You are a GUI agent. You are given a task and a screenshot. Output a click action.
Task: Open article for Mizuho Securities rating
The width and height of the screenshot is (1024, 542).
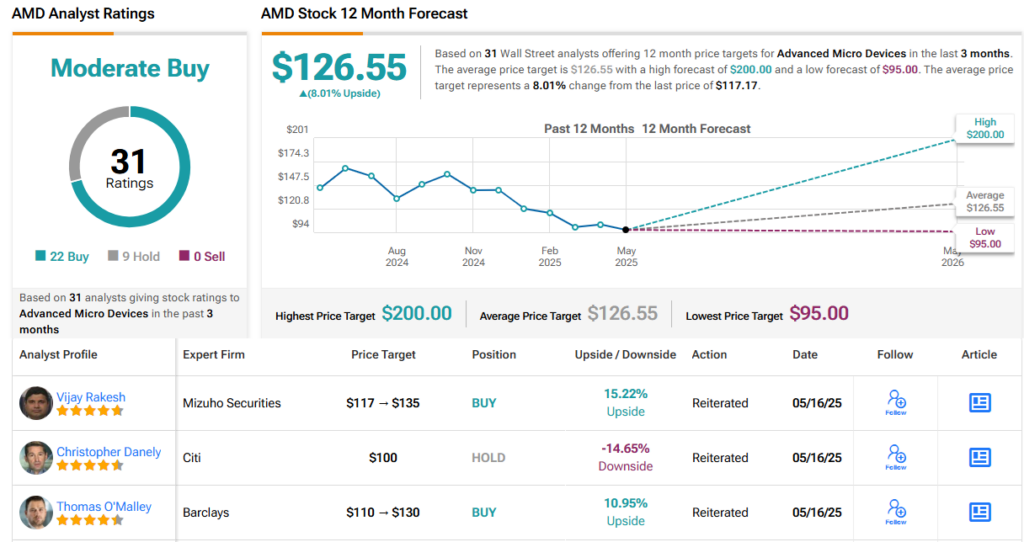click(x=980, y=402)
